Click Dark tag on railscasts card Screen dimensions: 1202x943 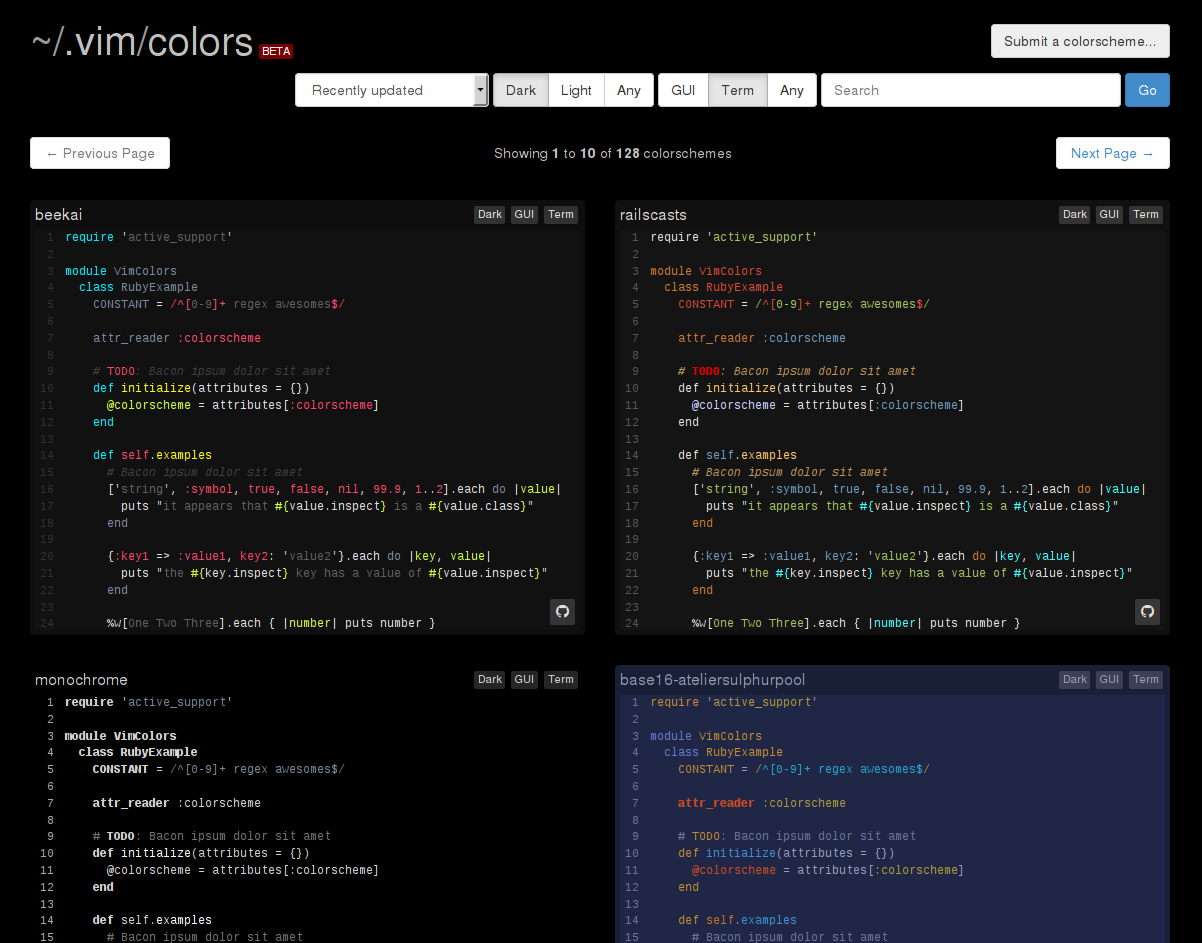(1075, 214)
